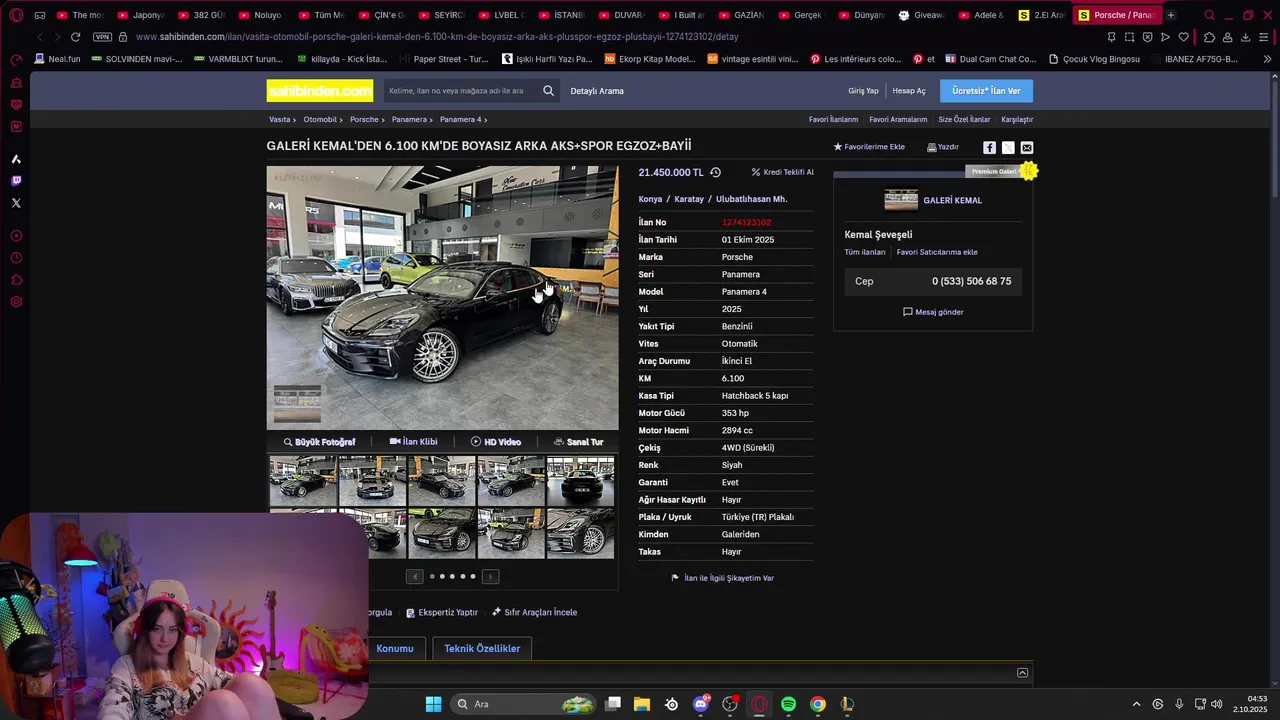This screenshot has height=720, width=1280.
Task: Click the Yazdır print icon link
Action: [x=943, y=147]
